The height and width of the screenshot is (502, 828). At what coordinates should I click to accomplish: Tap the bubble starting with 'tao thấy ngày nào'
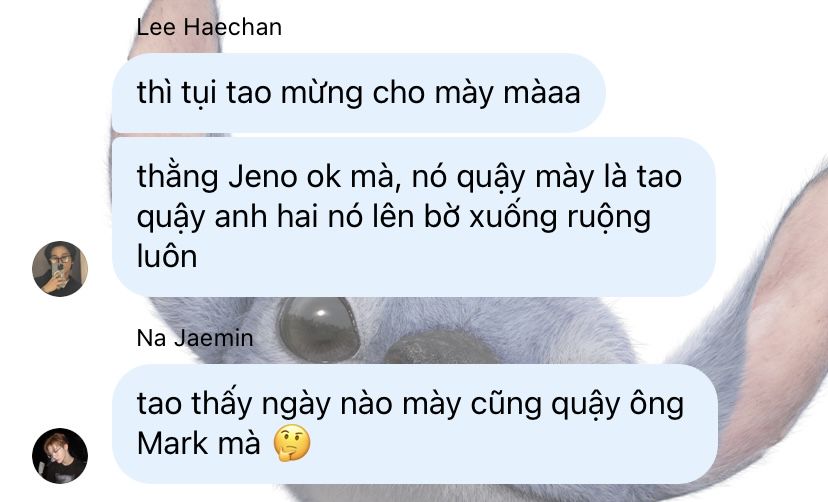(x=415, y=423)
